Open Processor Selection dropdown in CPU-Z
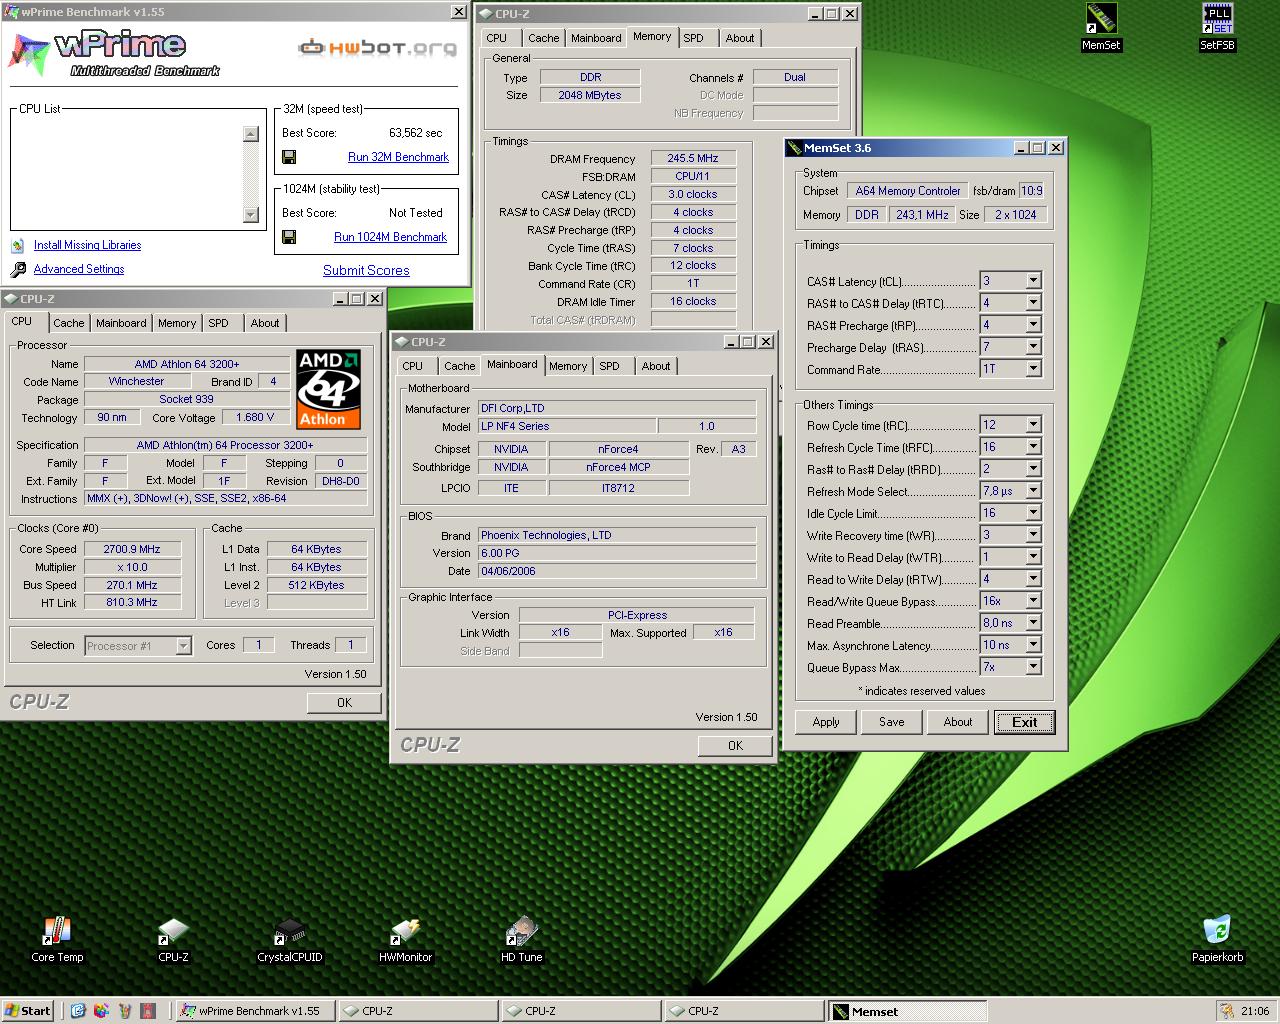The image size is (1280, 1024). coord(183,646)
